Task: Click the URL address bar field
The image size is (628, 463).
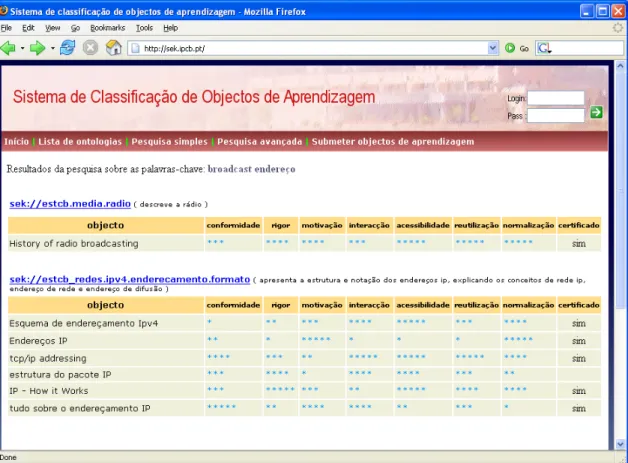Action: pyautogui.click(x=313, y=48)
